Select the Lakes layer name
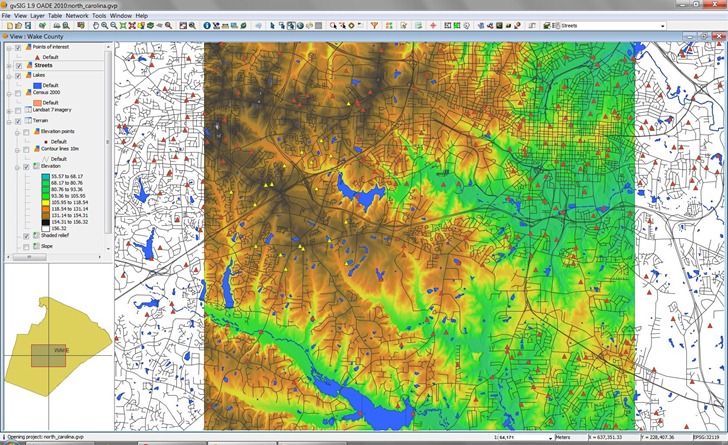This screenshot has height=445, width=728. (40, 76)
